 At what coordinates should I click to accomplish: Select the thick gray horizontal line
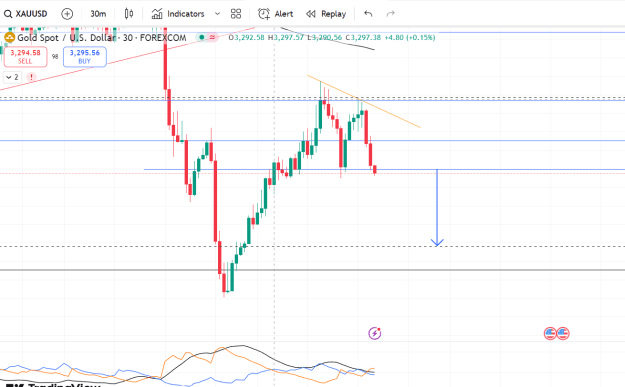pyautogui.click(x=312, y=270)
